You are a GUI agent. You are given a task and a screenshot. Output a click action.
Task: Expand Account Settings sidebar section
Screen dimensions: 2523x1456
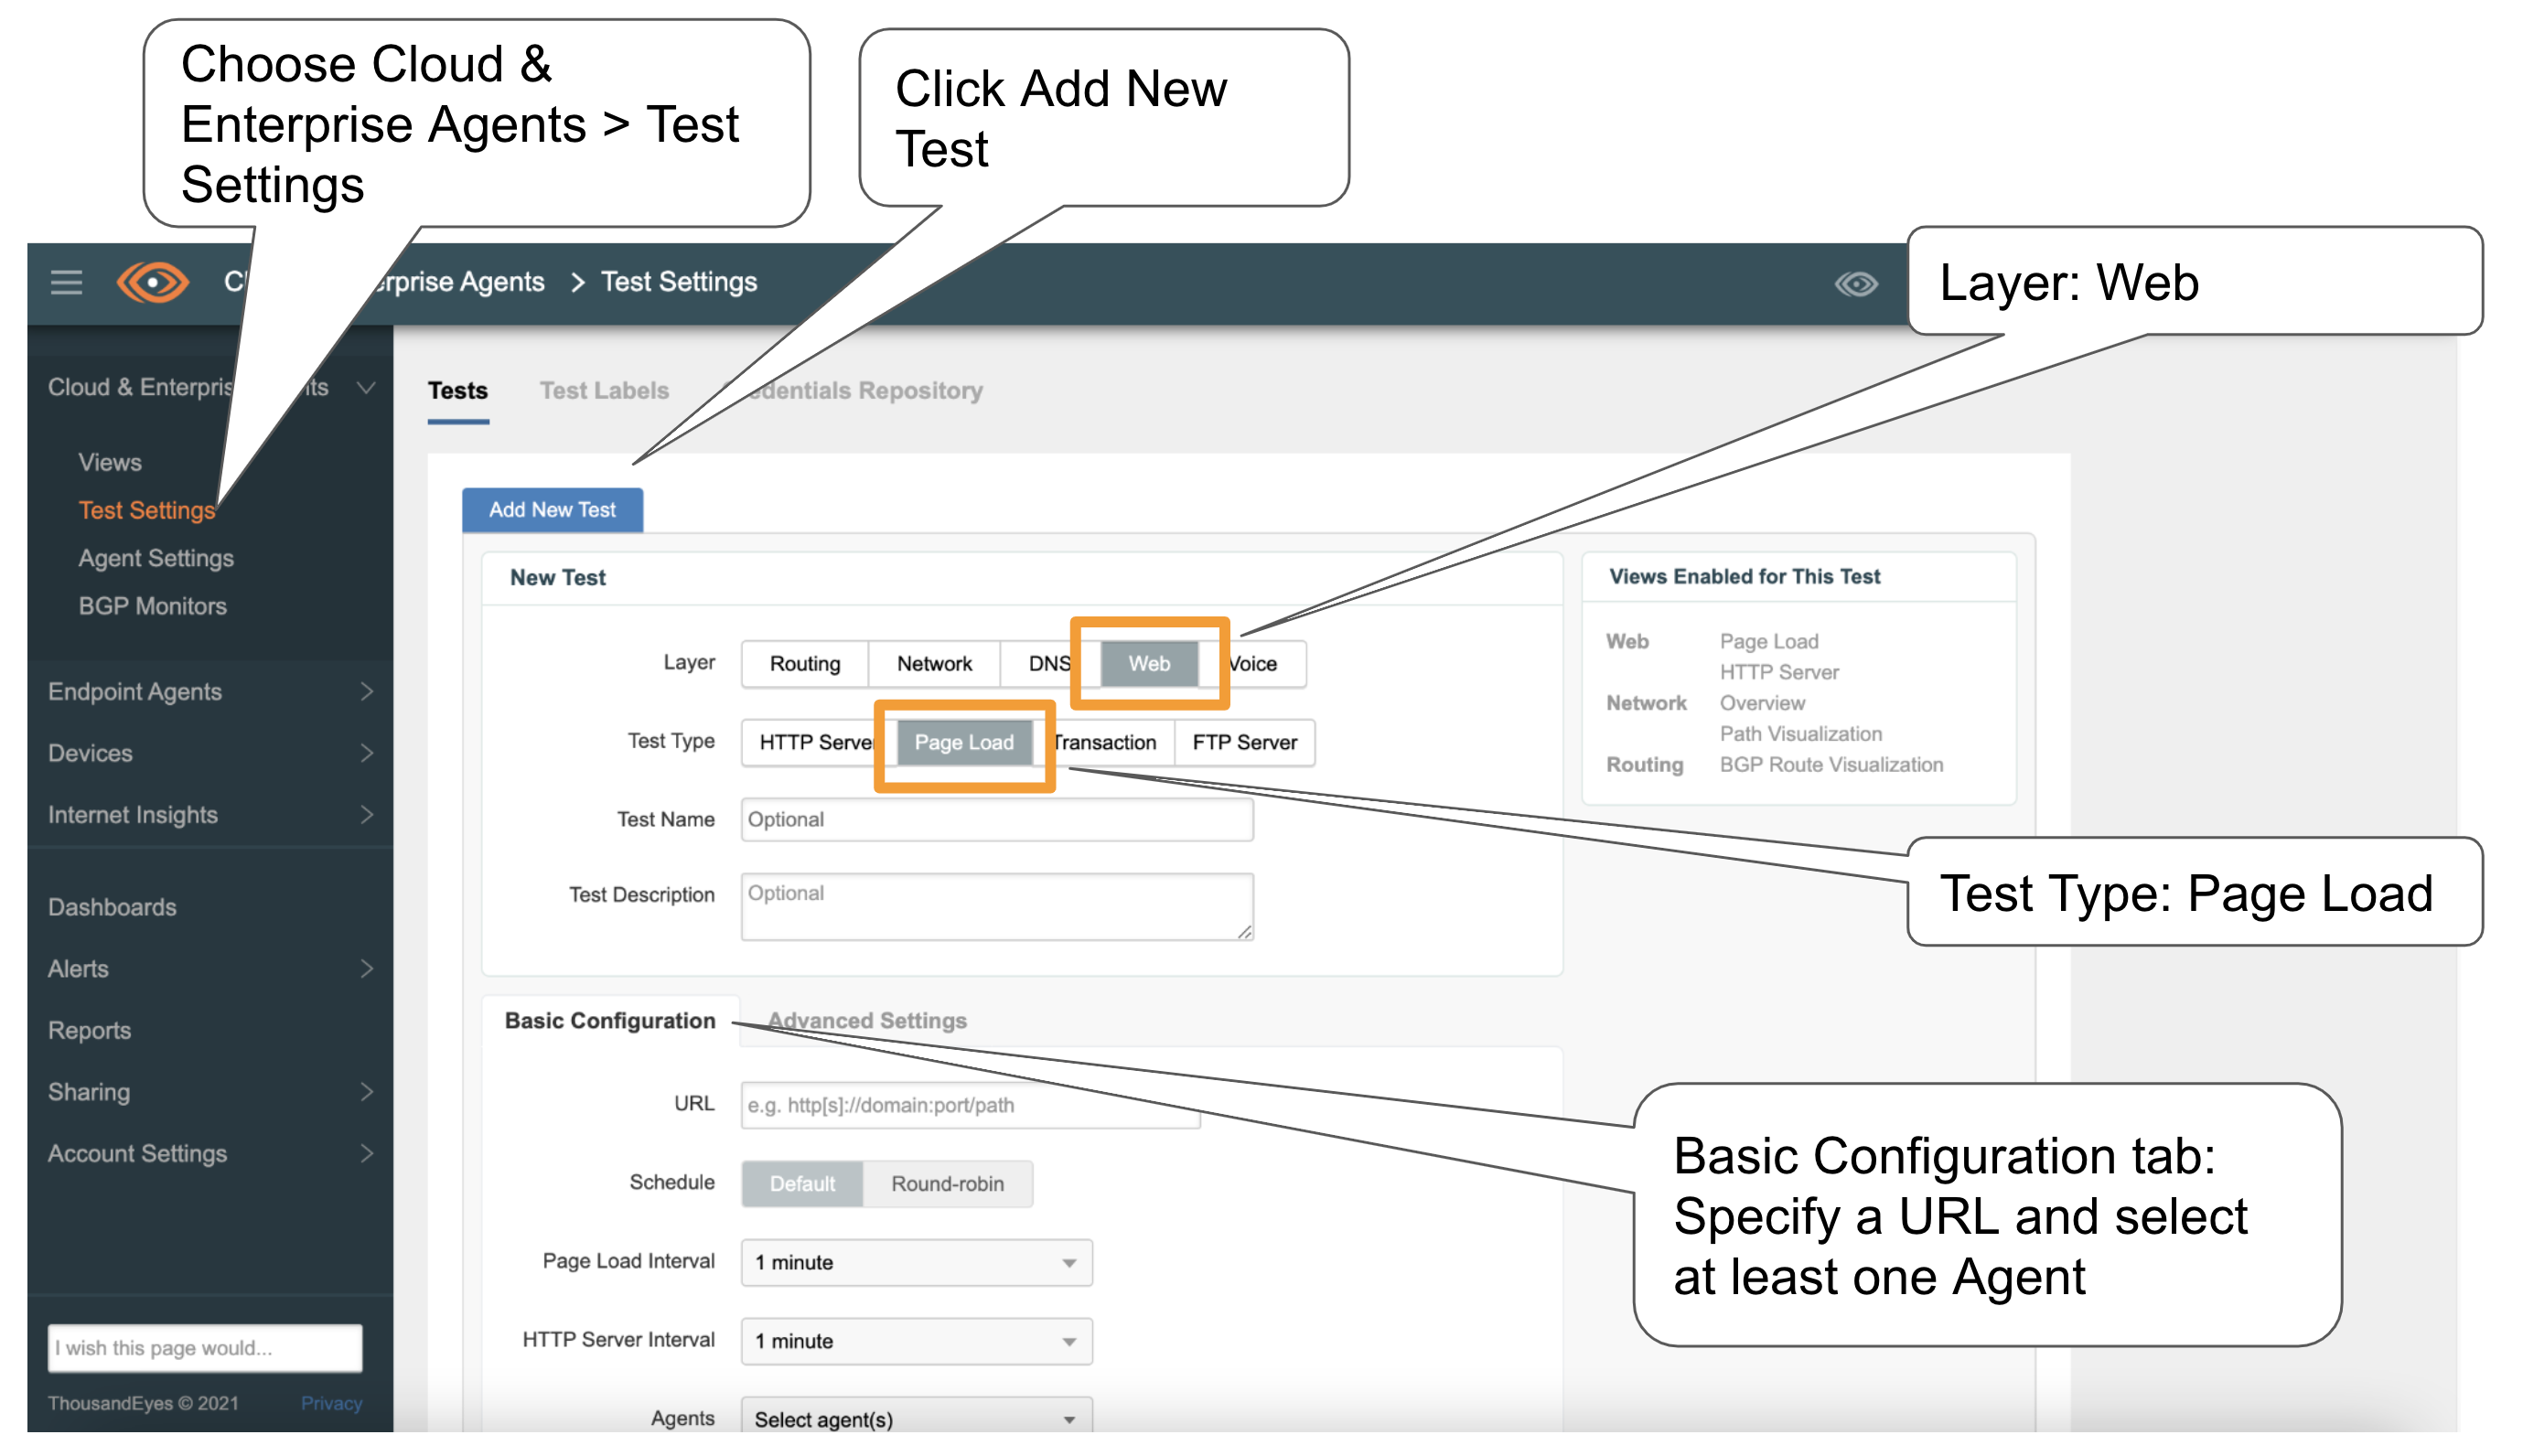pyautogui.click(x=366, y=1154)
